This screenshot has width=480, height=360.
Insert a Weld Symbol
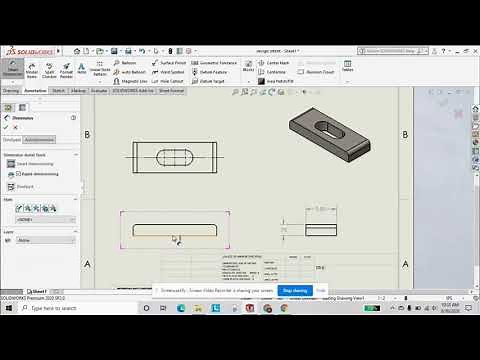(168, 72)
